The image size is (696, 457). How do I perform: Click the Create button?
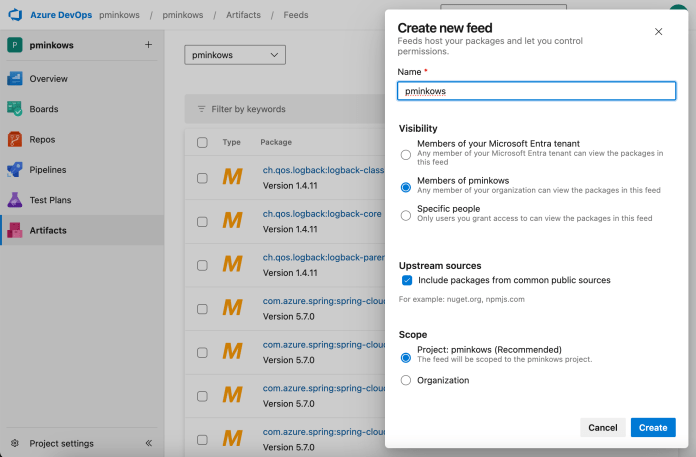coord(652,428)
